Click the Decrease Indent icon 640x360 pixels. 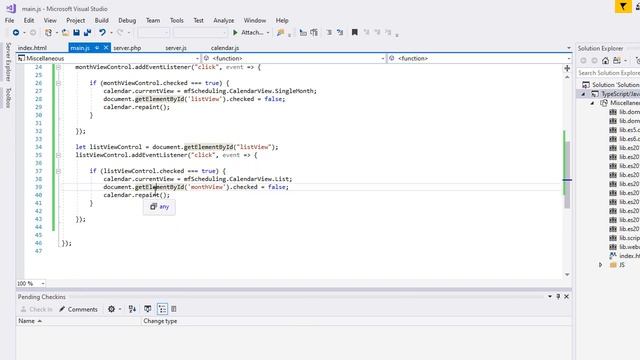click(329, 32)
